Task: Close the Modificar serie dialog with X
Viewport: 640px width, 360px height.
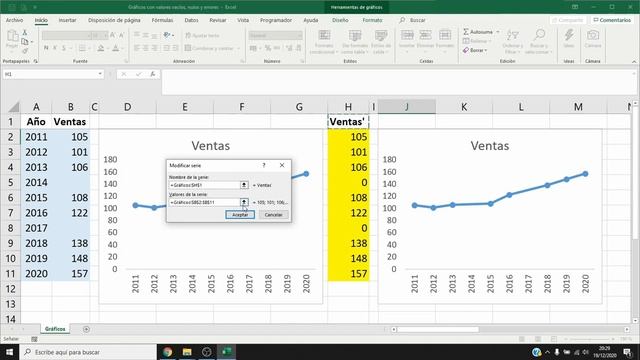Action: pos(282,165)
